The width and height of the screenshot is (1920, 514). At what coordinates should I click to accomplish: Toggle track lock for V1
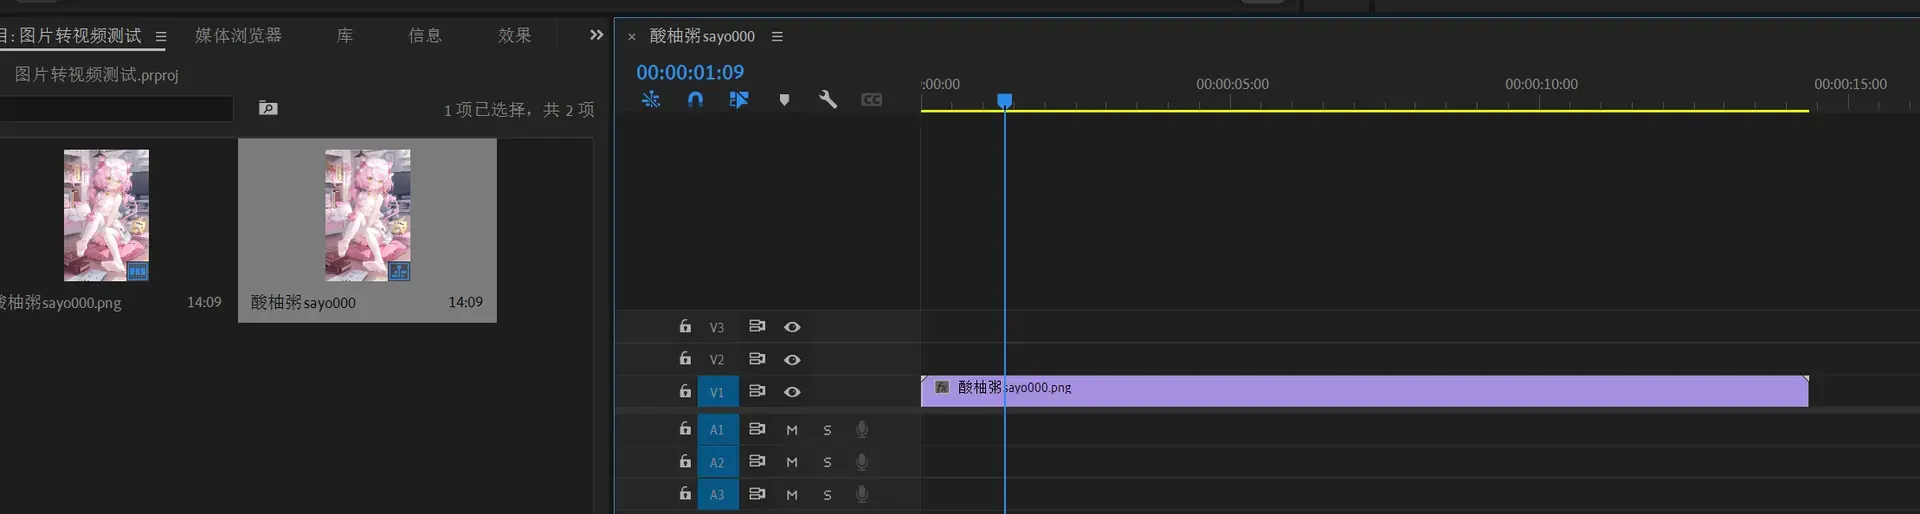[x=685, y=391]
